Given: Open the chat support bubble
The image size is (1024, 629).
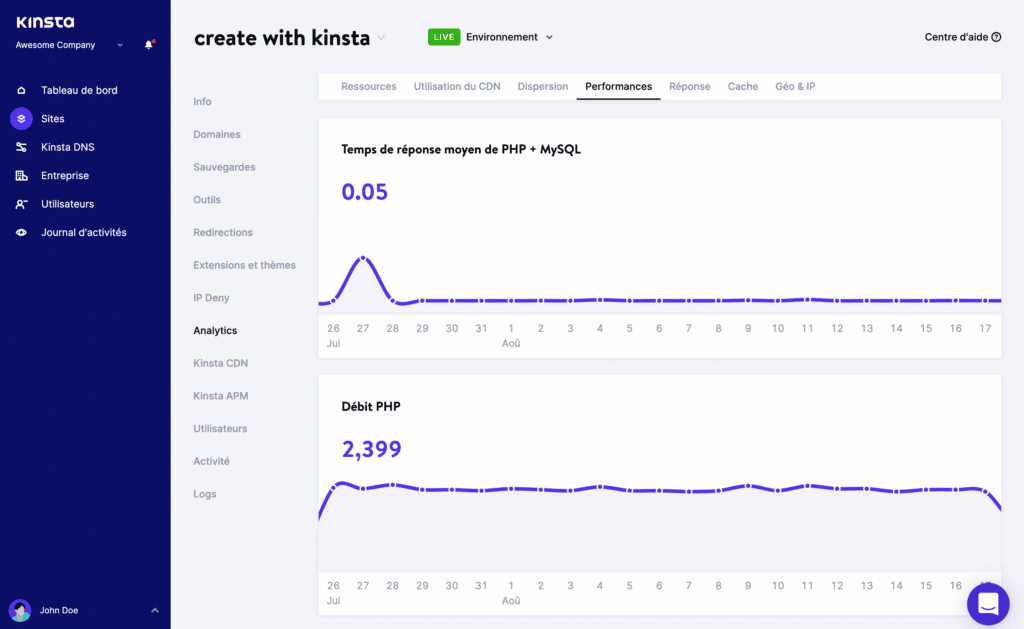Looking at the screenshot, I should point(988,603).
